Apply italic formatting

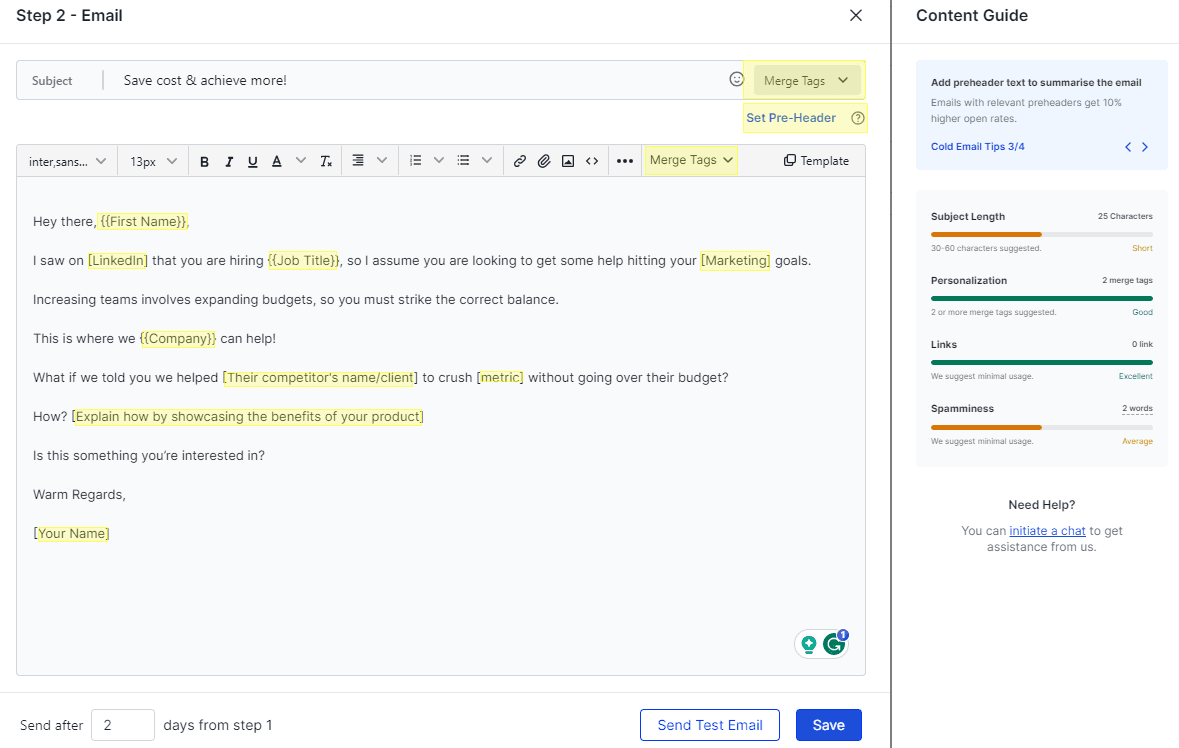point(228,160)
